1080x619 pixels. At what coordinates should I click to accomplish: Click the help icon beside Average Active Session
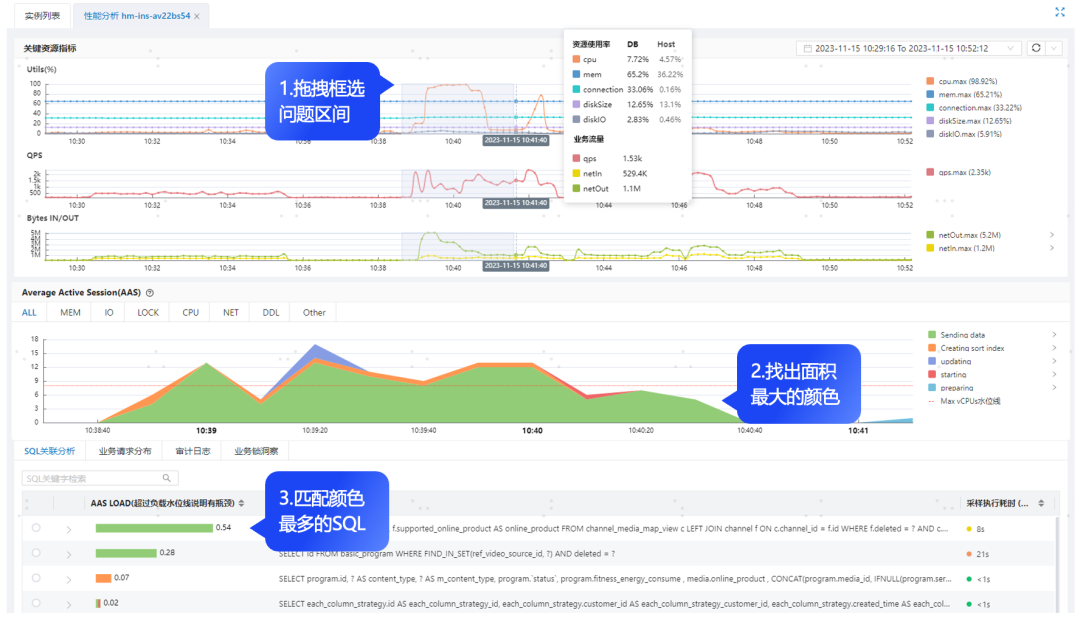(149, 293)
